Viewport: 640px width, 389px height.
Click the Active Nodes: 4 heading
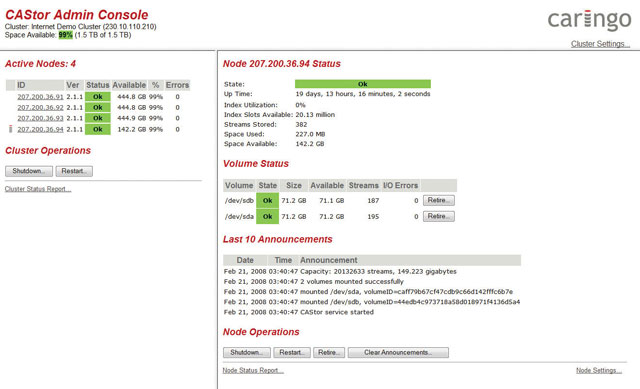(x=40, y=64)
